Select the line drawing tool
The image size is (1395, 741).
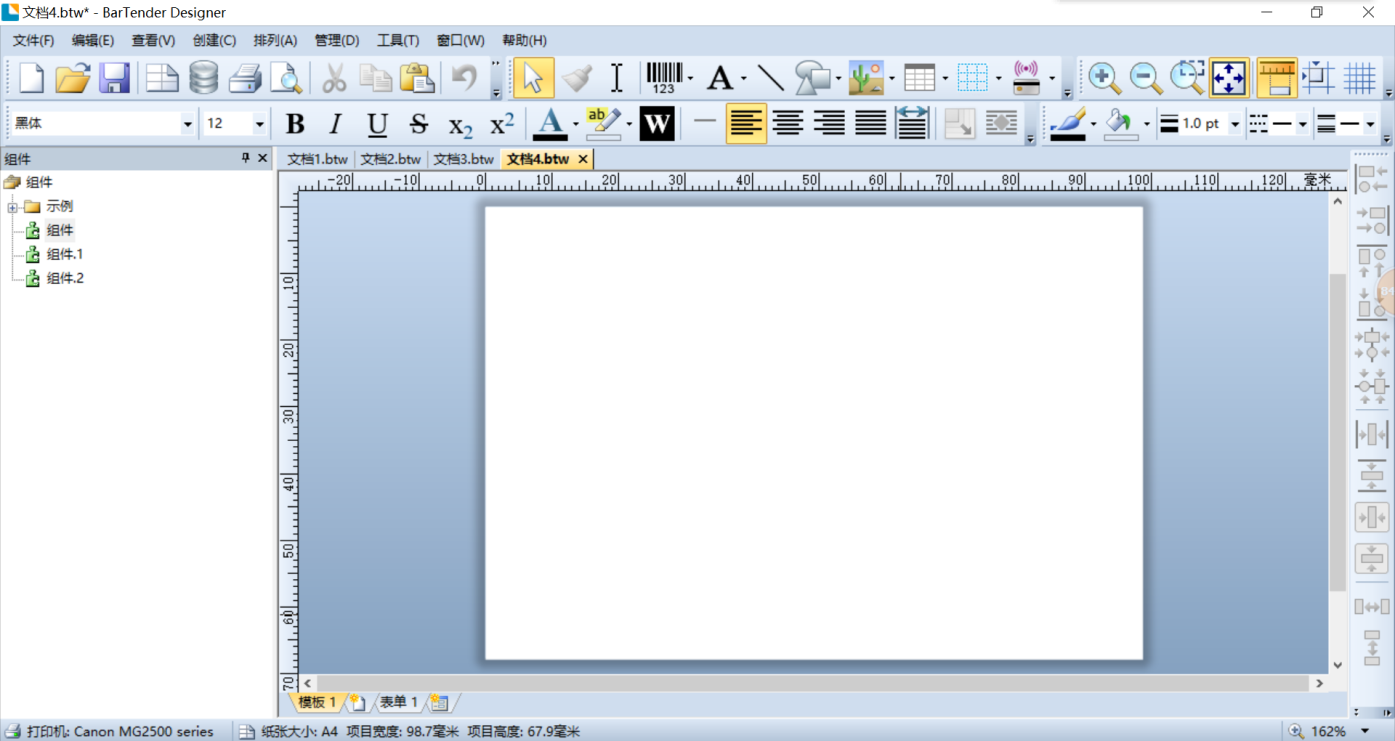click(770, 78)
